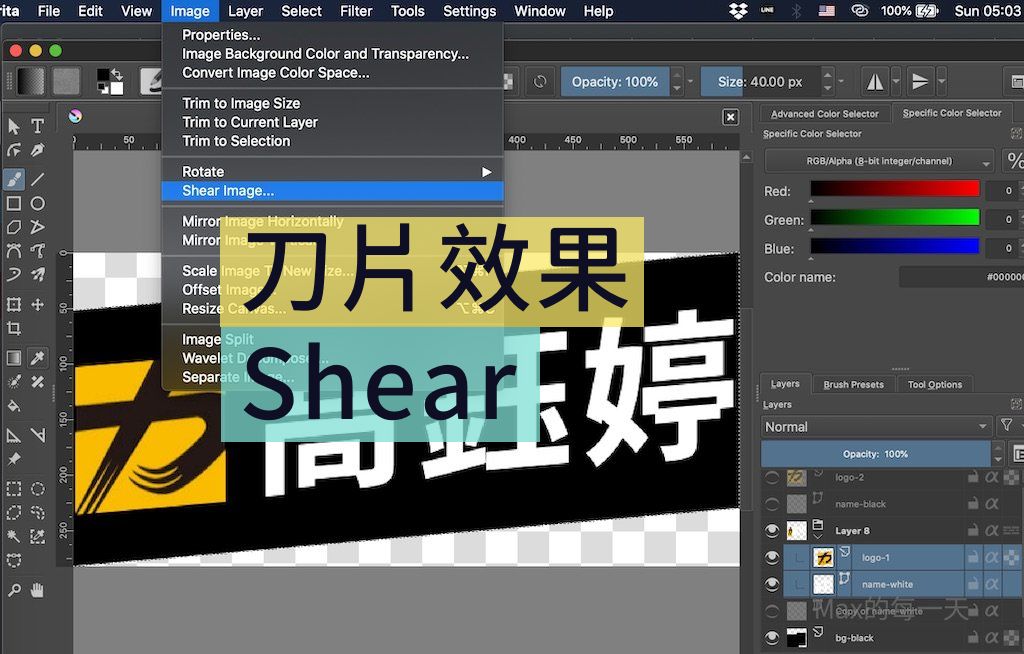The height and width of the screenshot is (654, 1024).
Task: Hide the bg-black layer
Action: 772,638
